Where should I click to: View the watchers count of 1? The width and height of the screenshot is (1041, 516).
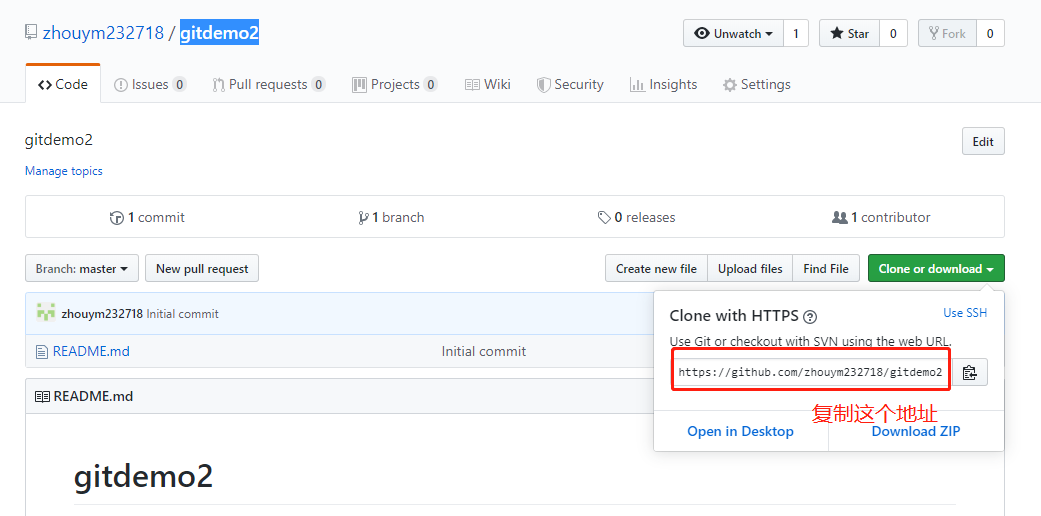[x=796, y=33]
